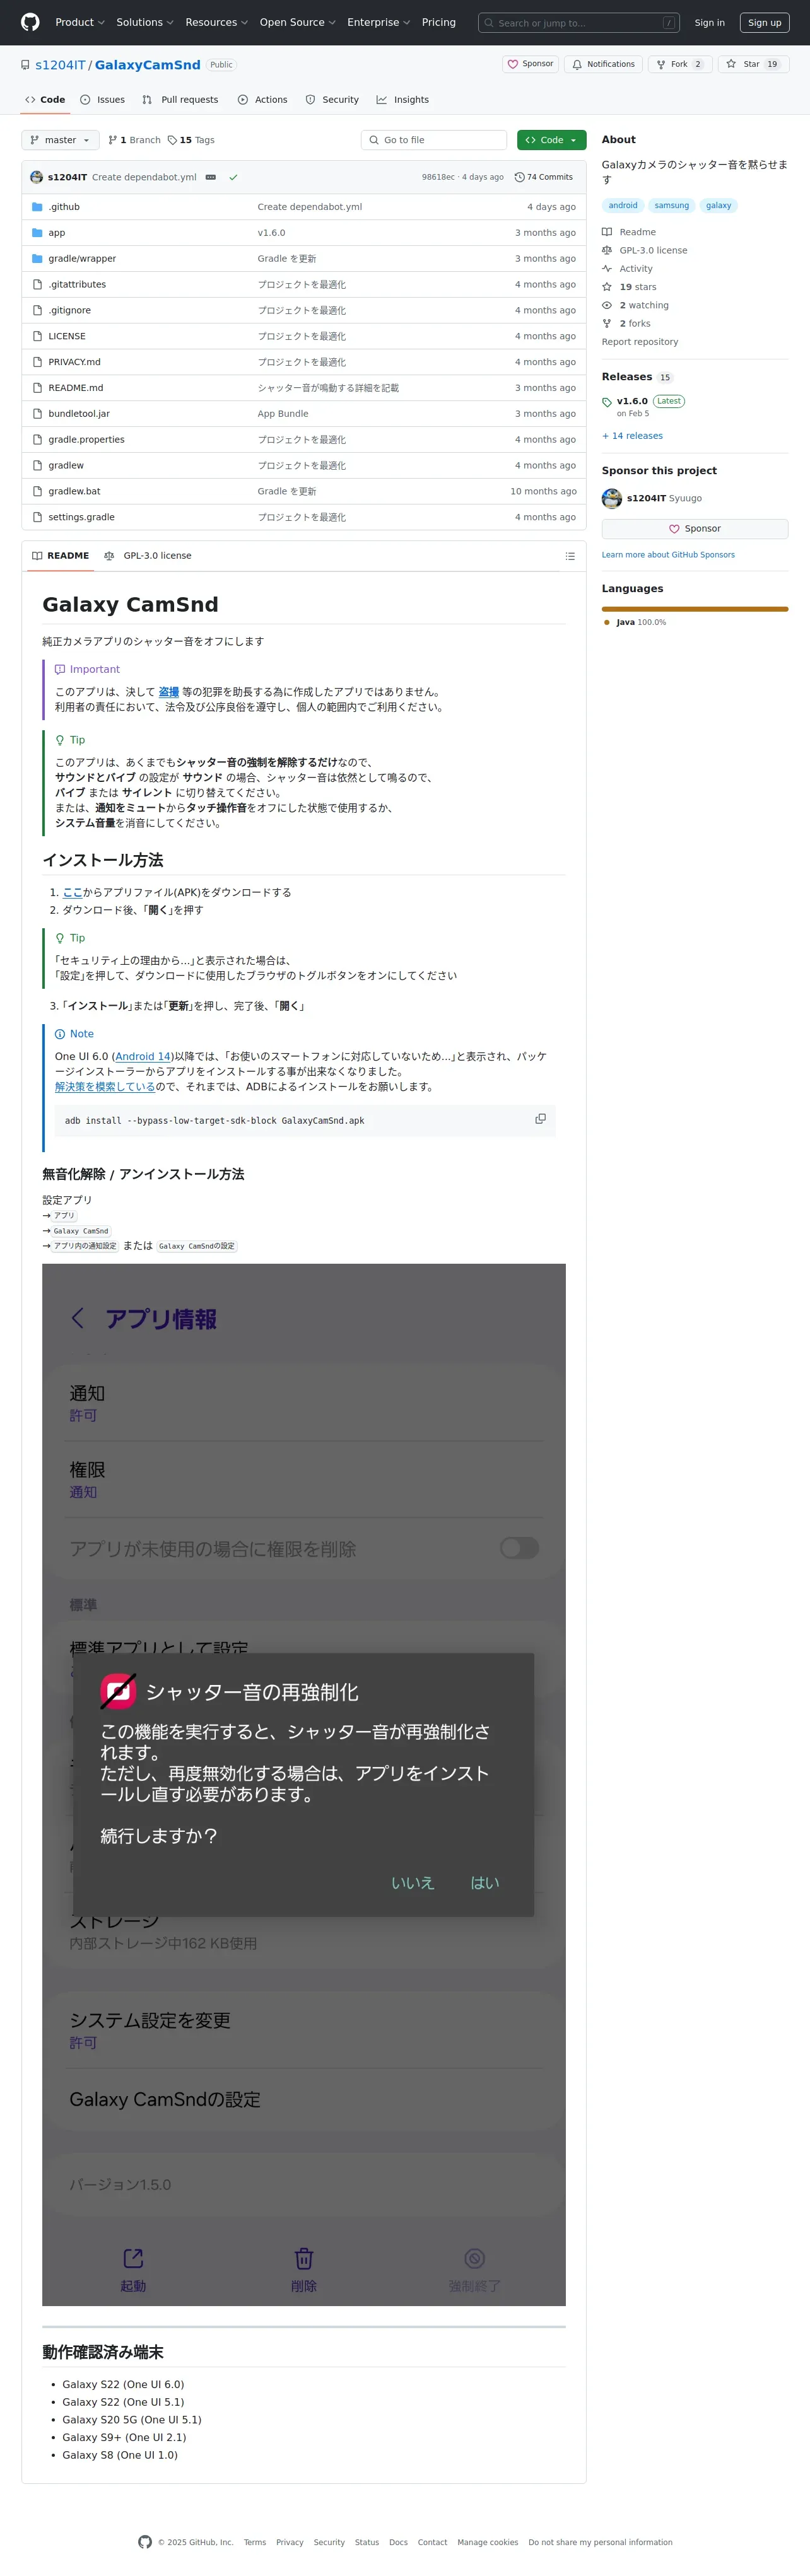View the 2 forks link

[x=626, y=324]
